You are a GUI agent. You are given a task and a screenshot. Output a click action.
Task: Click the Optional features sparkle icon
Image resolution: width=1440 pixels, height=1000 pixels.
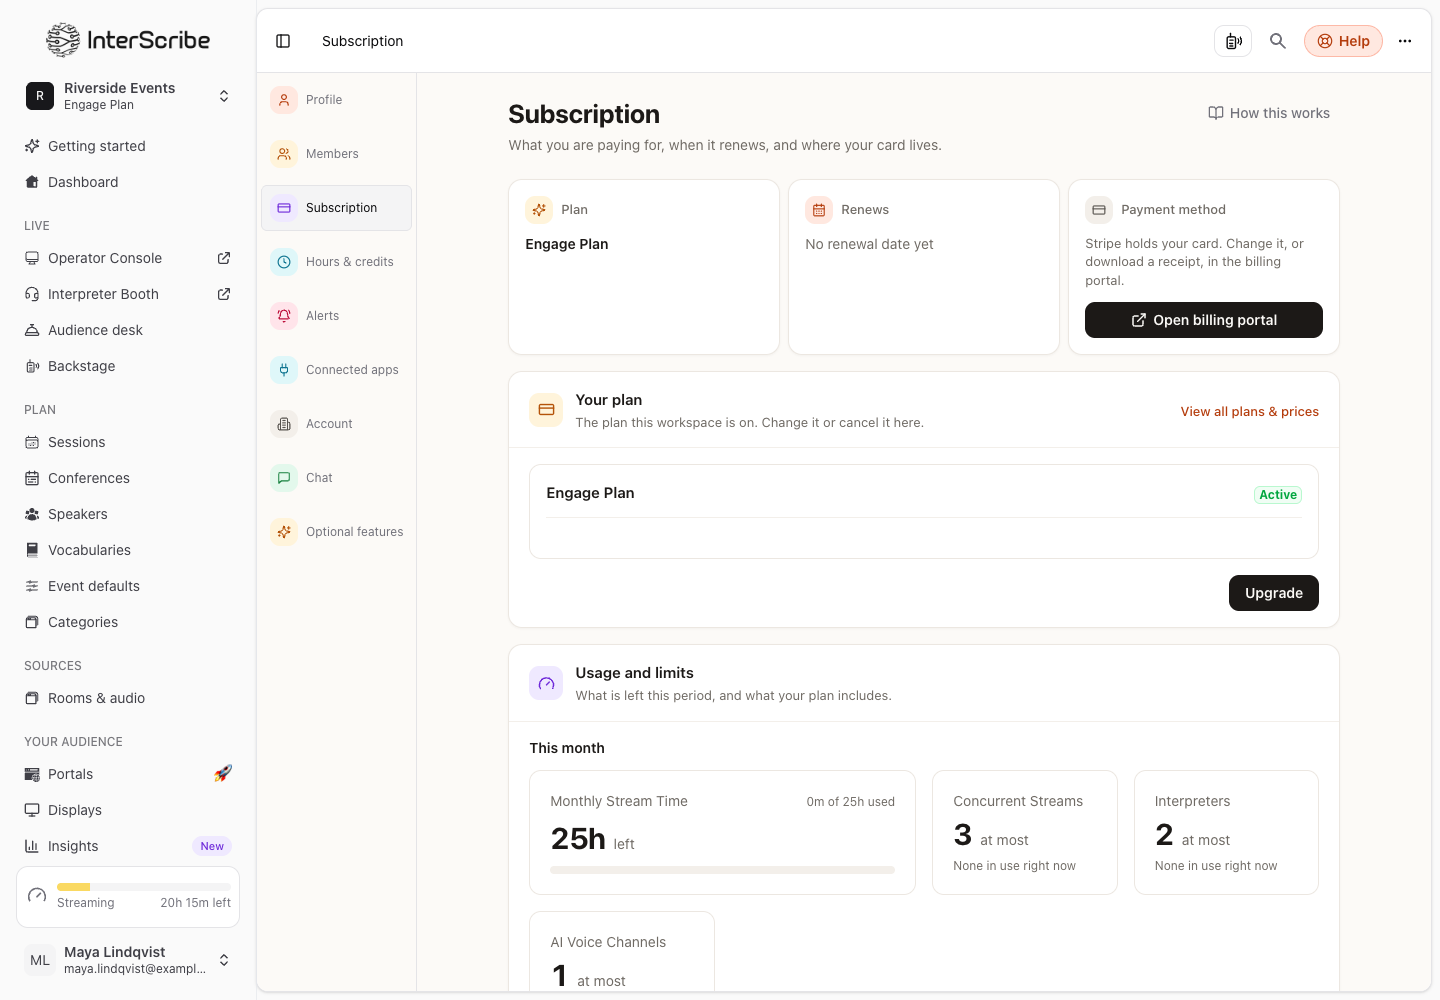coord(284,532)
